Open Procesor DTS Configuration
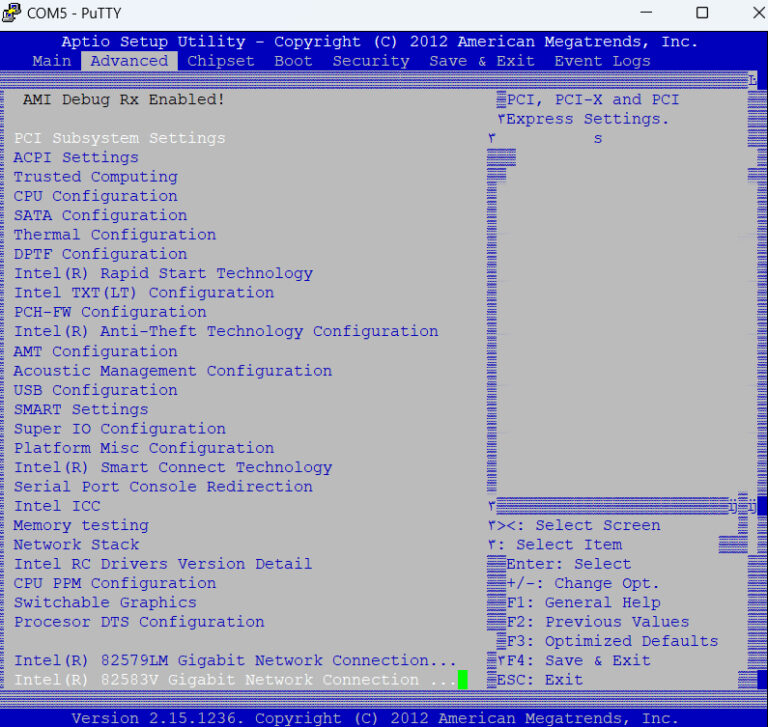Screen dimensions: 768x727 tap(139, 622)
